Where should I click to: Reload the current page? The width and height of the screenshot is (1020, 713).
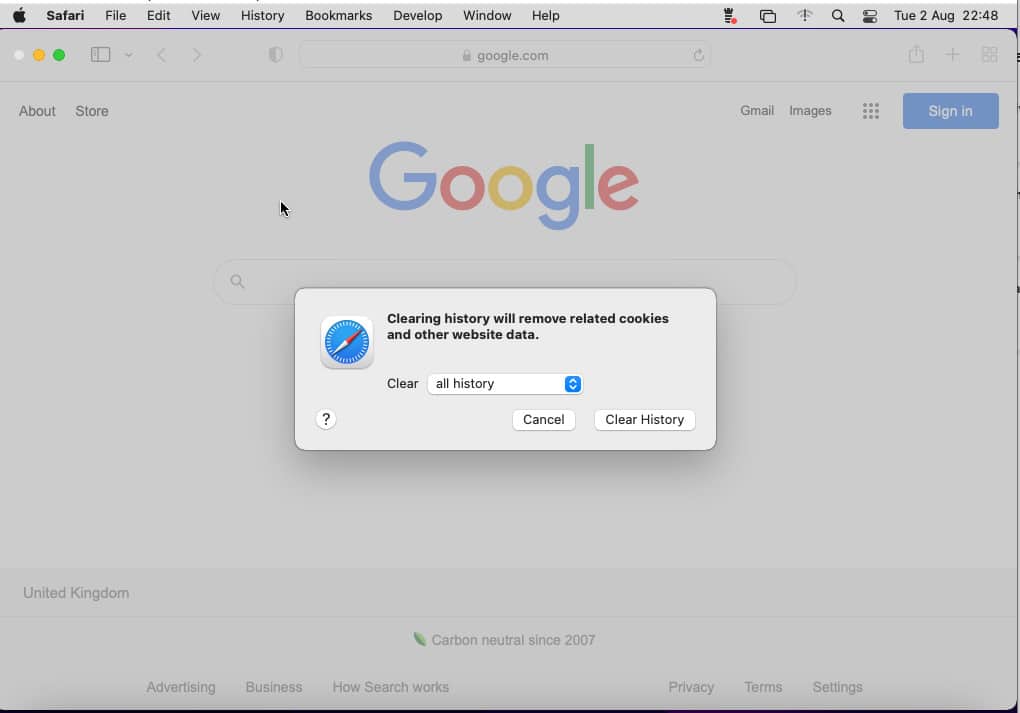[x=699, y=55]
